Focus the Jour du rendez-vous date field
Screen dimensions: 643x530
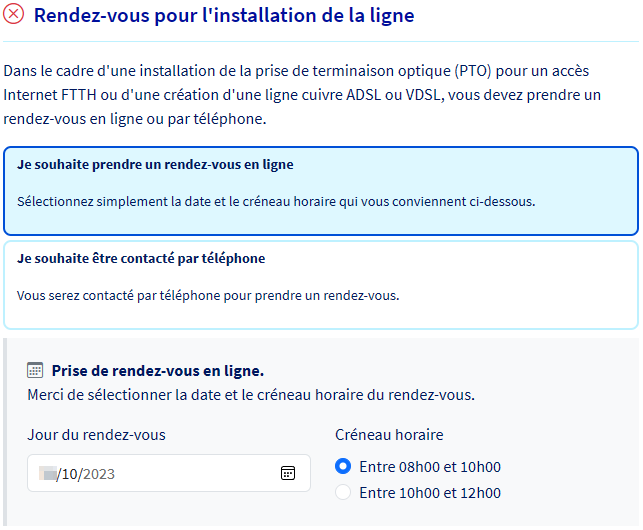click(169, 473)
